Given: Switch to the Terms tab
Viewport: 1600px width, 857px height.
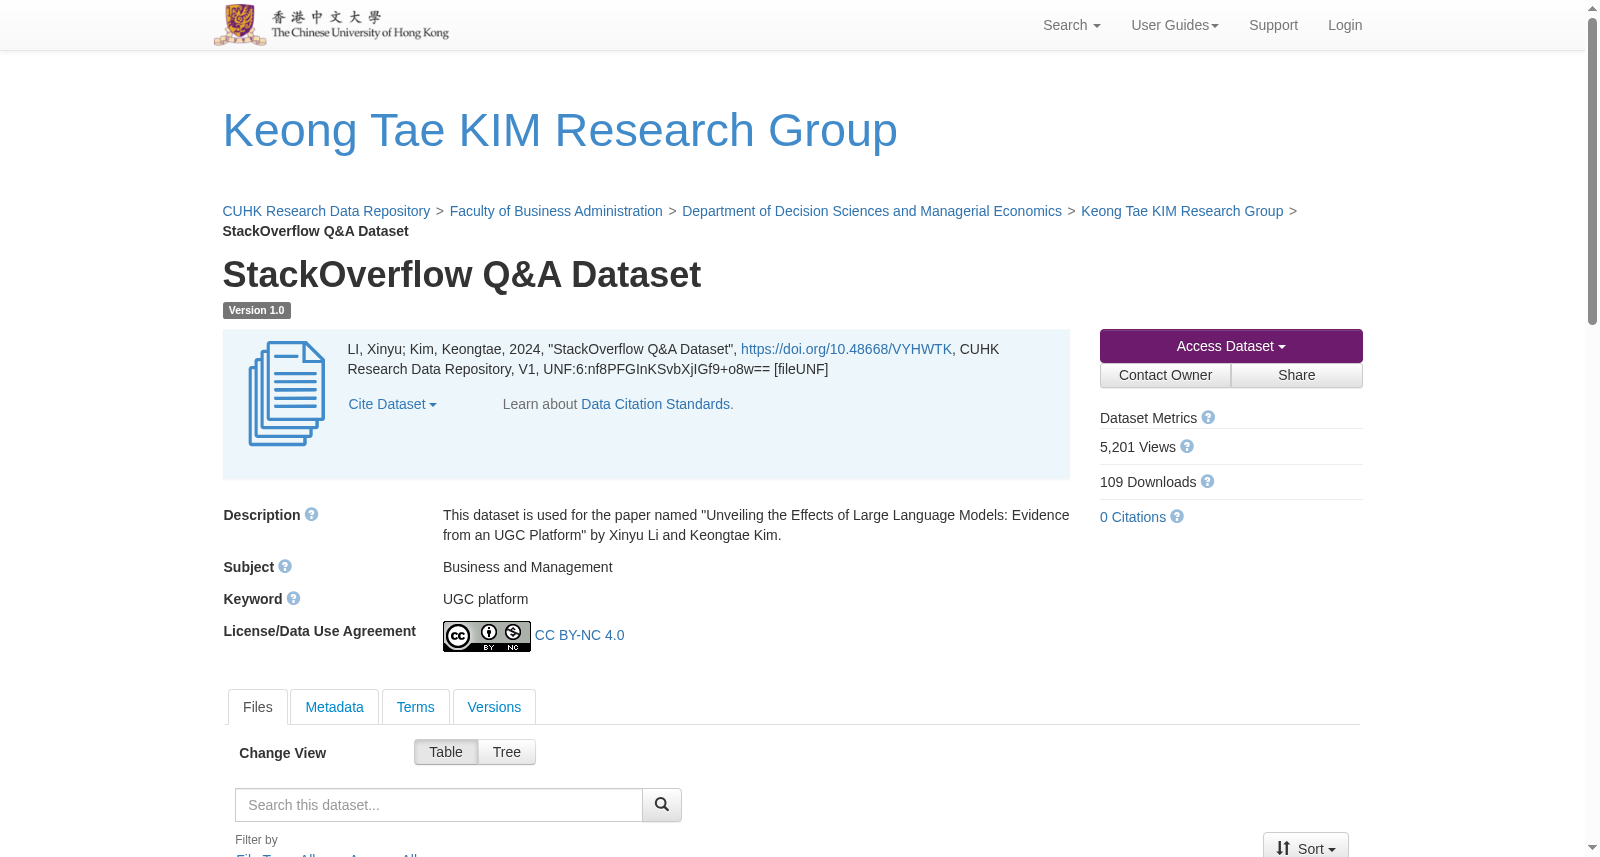Looking at the screenshot, I should pos(415,707).
